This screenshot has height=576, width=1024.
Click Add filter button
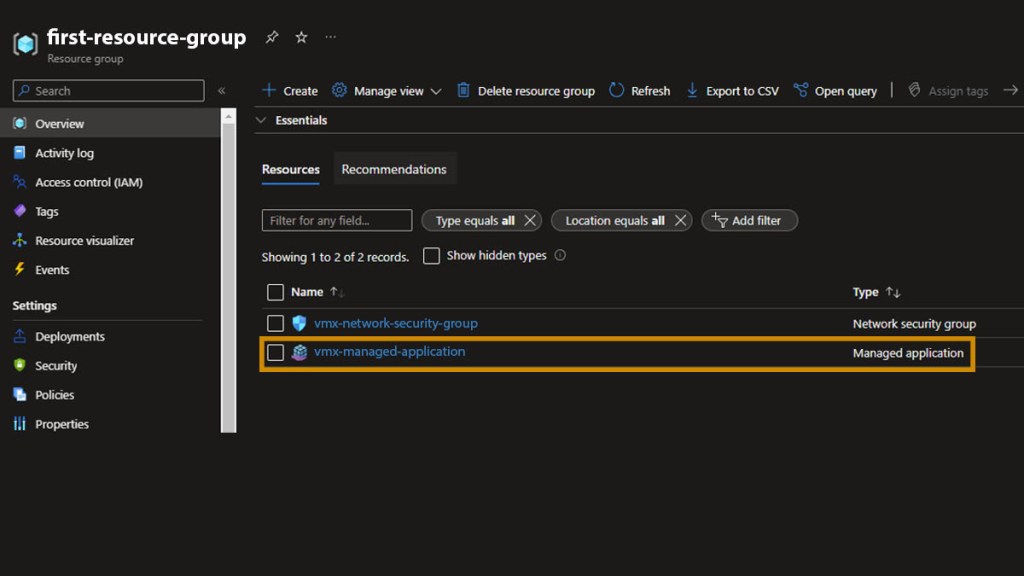coord(749,221)
